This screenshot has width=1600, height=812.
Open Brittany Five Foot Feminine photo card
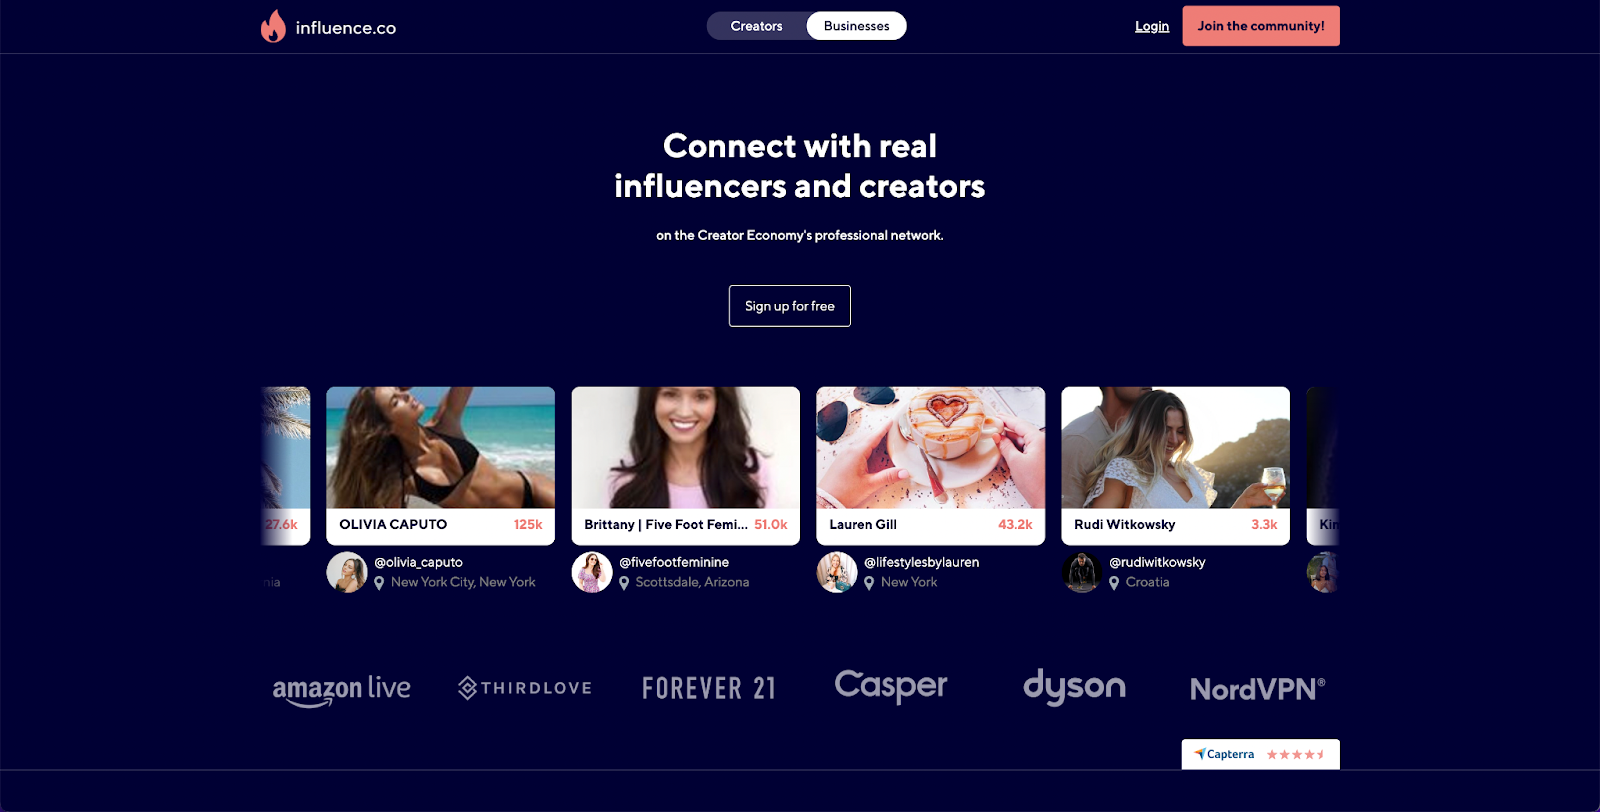click(x=685, y=466)
